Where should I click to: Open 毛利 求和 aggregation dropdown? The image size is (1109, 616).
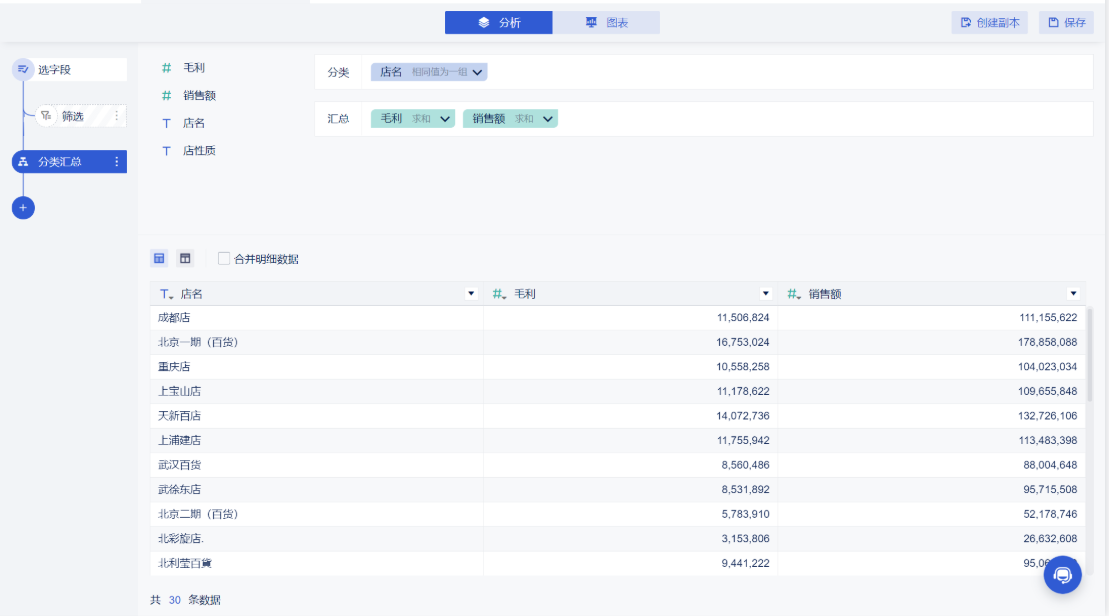(x=445, y=119)
